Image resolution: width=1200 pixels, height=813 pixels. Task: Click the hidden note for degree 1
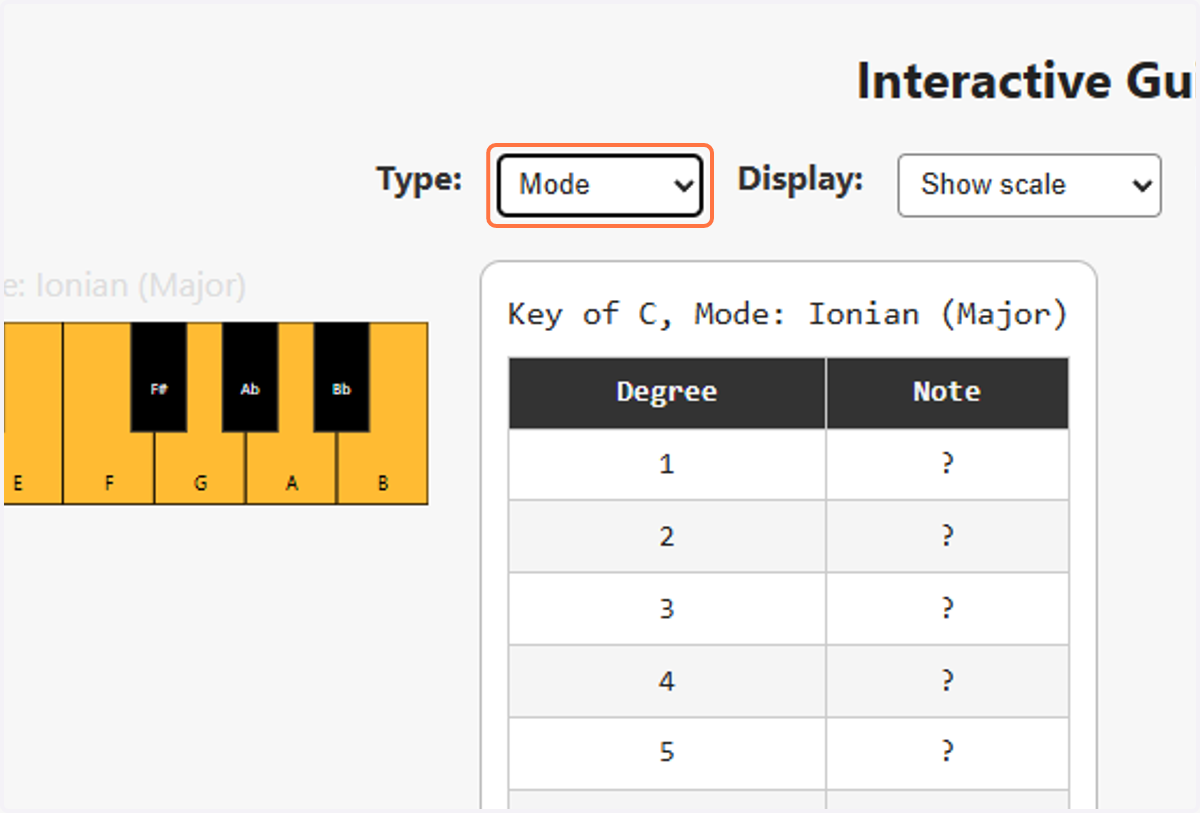pos(947,464)
